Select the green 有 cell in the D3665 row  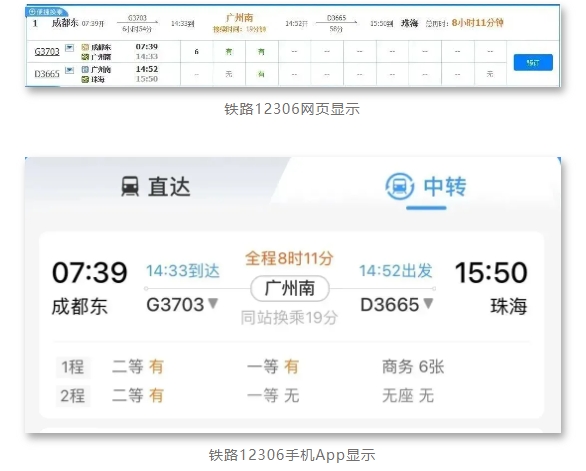coord(261,74)
